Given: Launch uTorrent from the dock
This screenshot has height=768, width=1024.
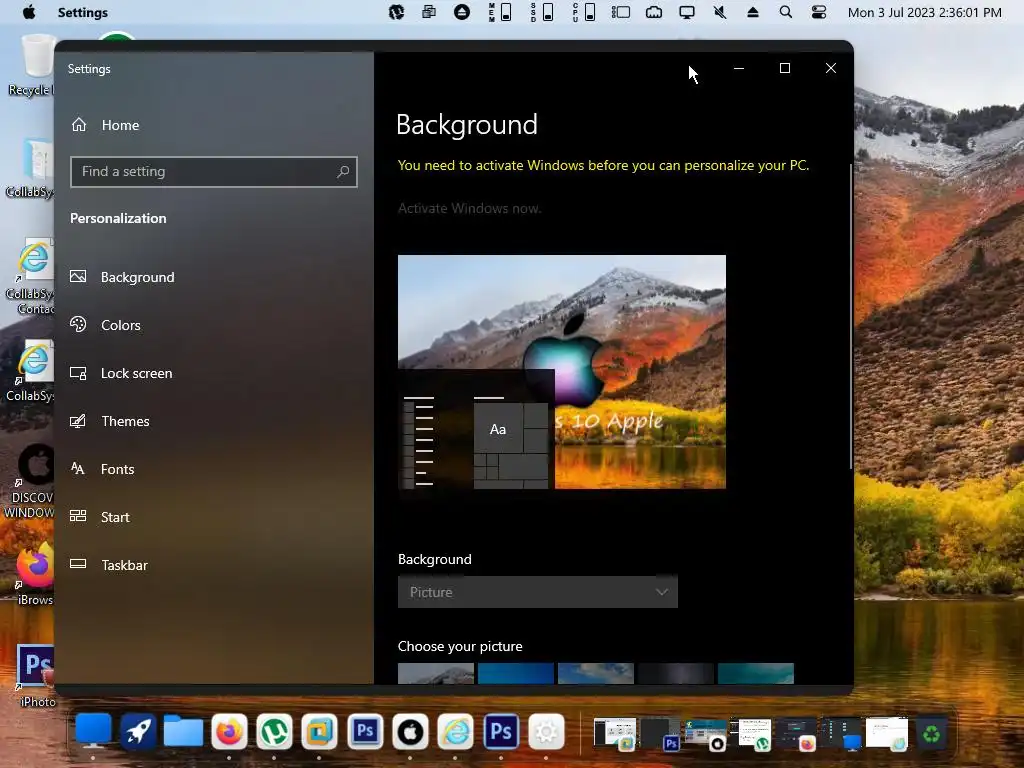Looking at the screenshot, I should pyautogui.click(x=274, y=731).
